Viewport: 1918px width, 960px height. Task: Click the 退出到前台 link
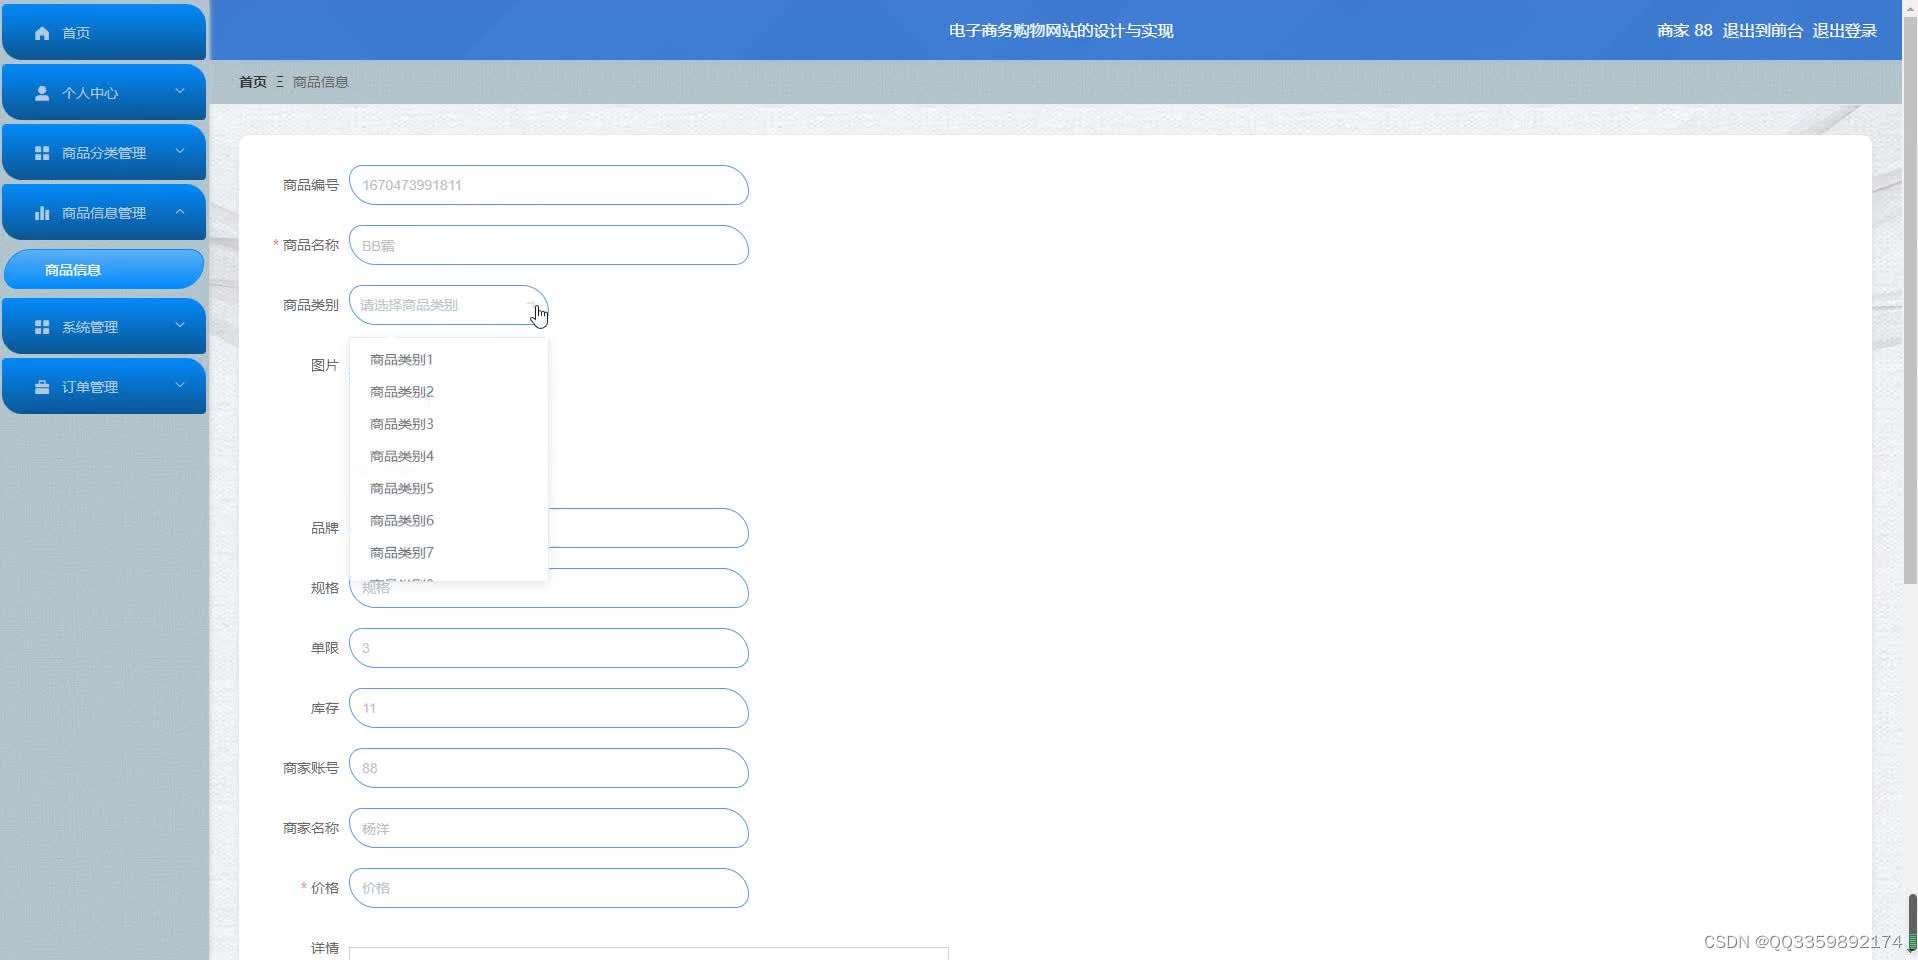1762,31
